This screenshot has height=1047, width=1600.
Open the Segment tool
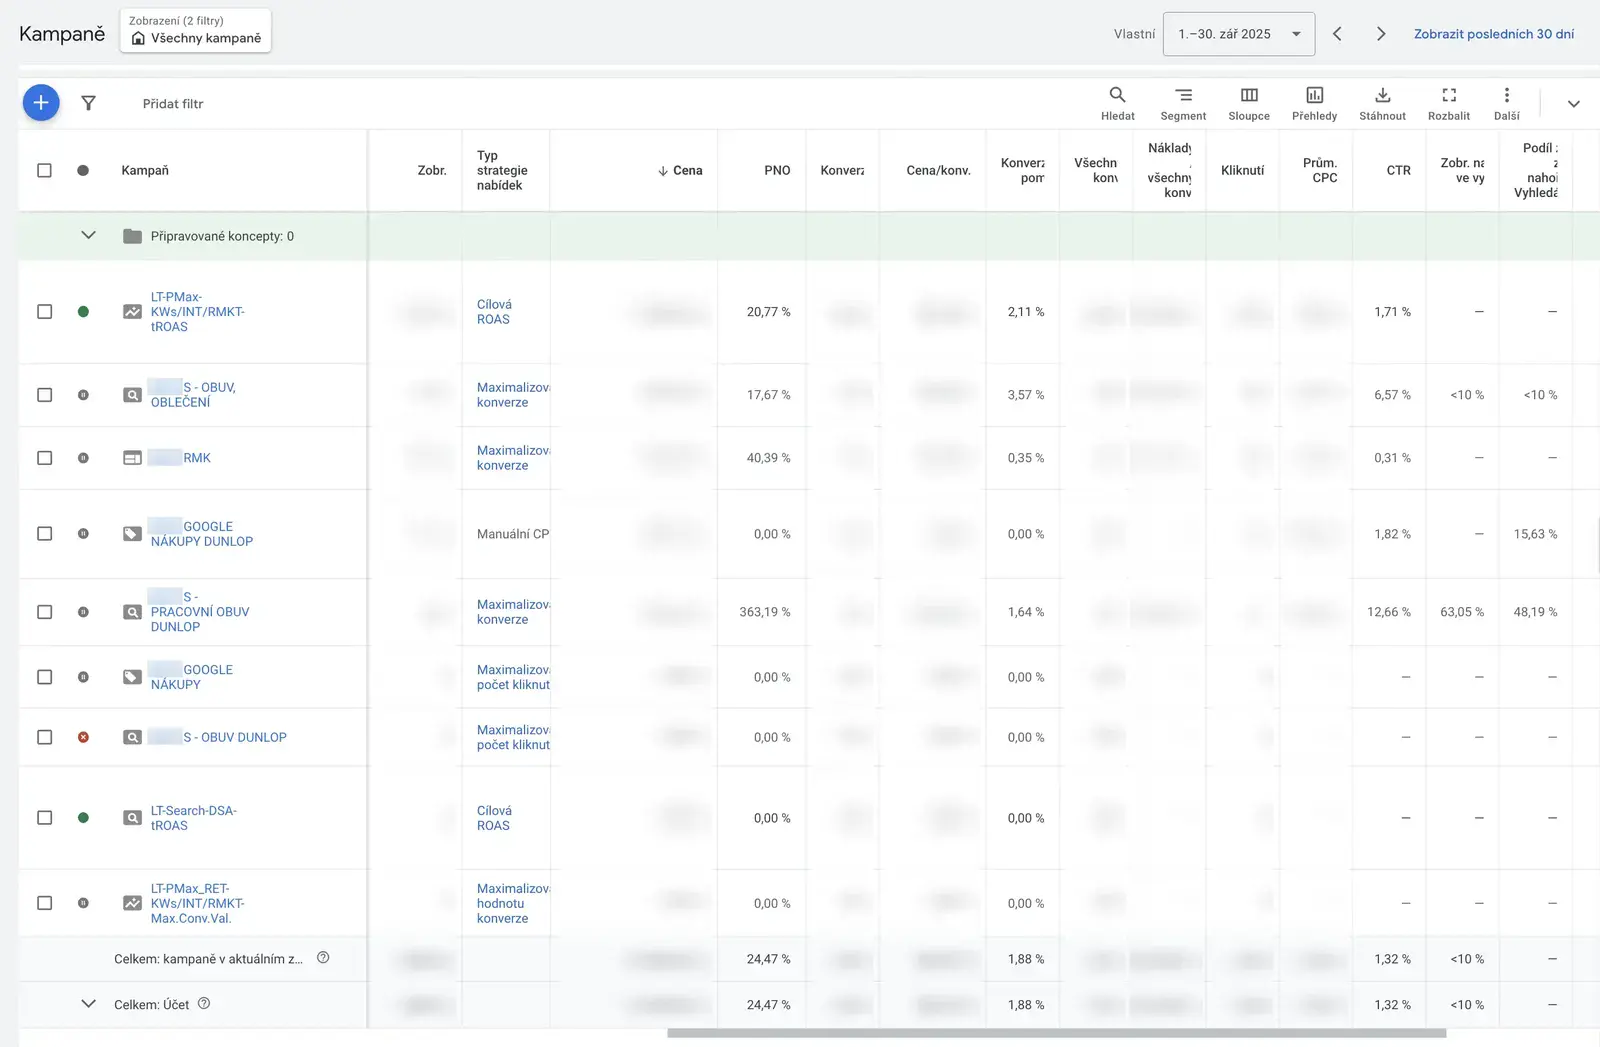[1183, 103]
